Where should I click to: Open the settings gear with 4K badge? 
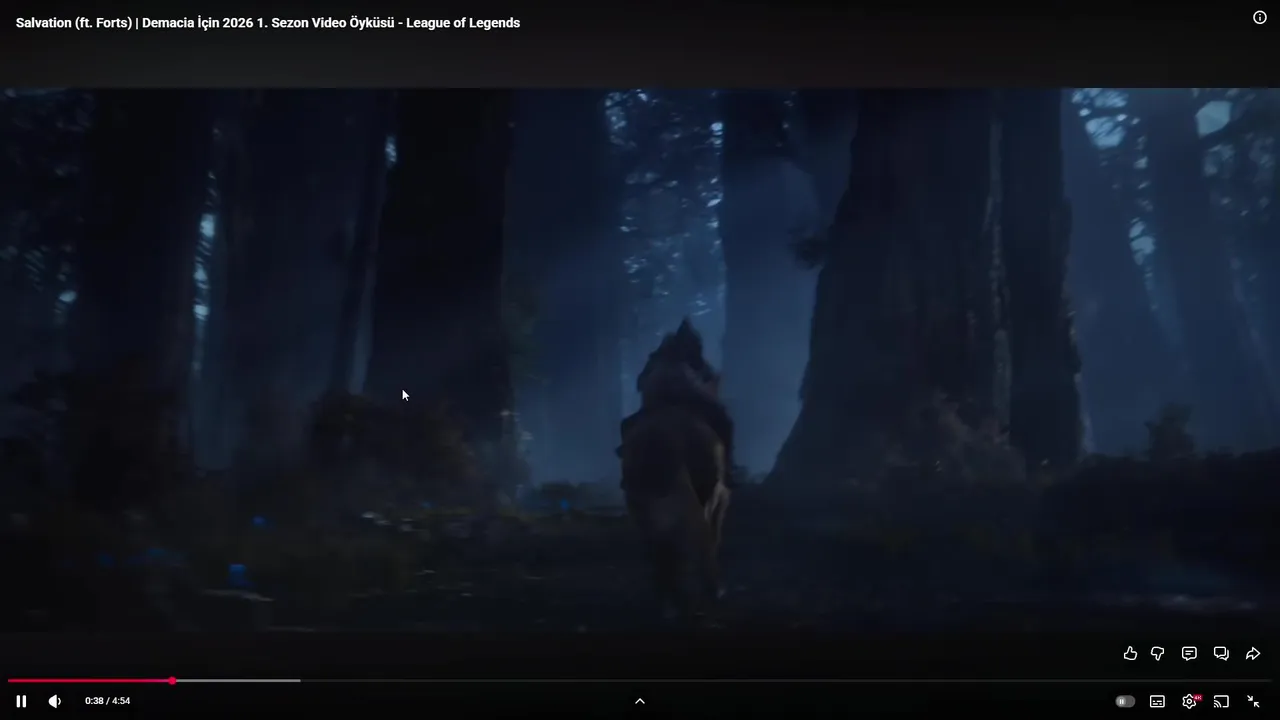(1190, 701)
